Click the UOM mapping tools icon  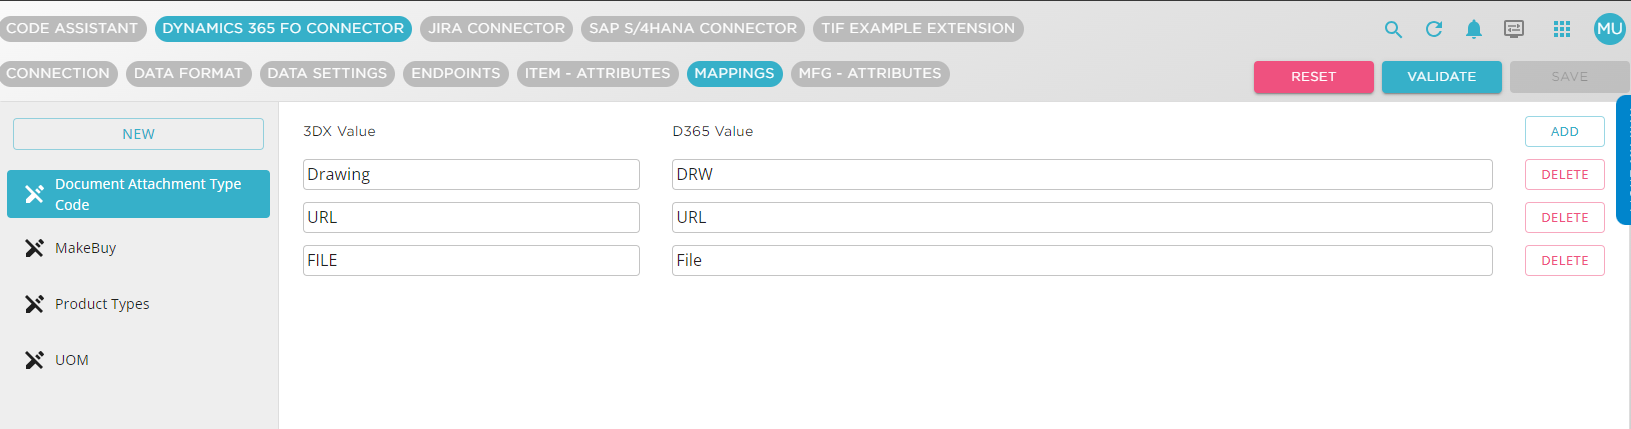(34, 360)
